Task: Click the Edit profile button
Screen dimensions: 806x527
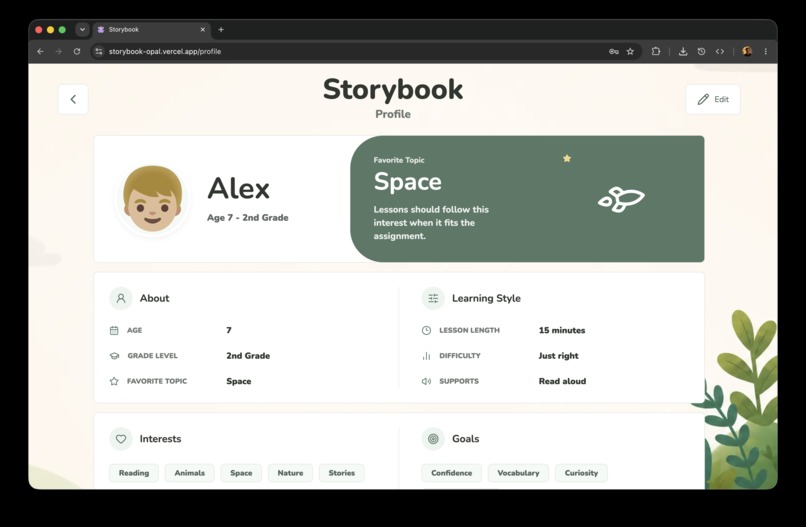Action: 713,99
